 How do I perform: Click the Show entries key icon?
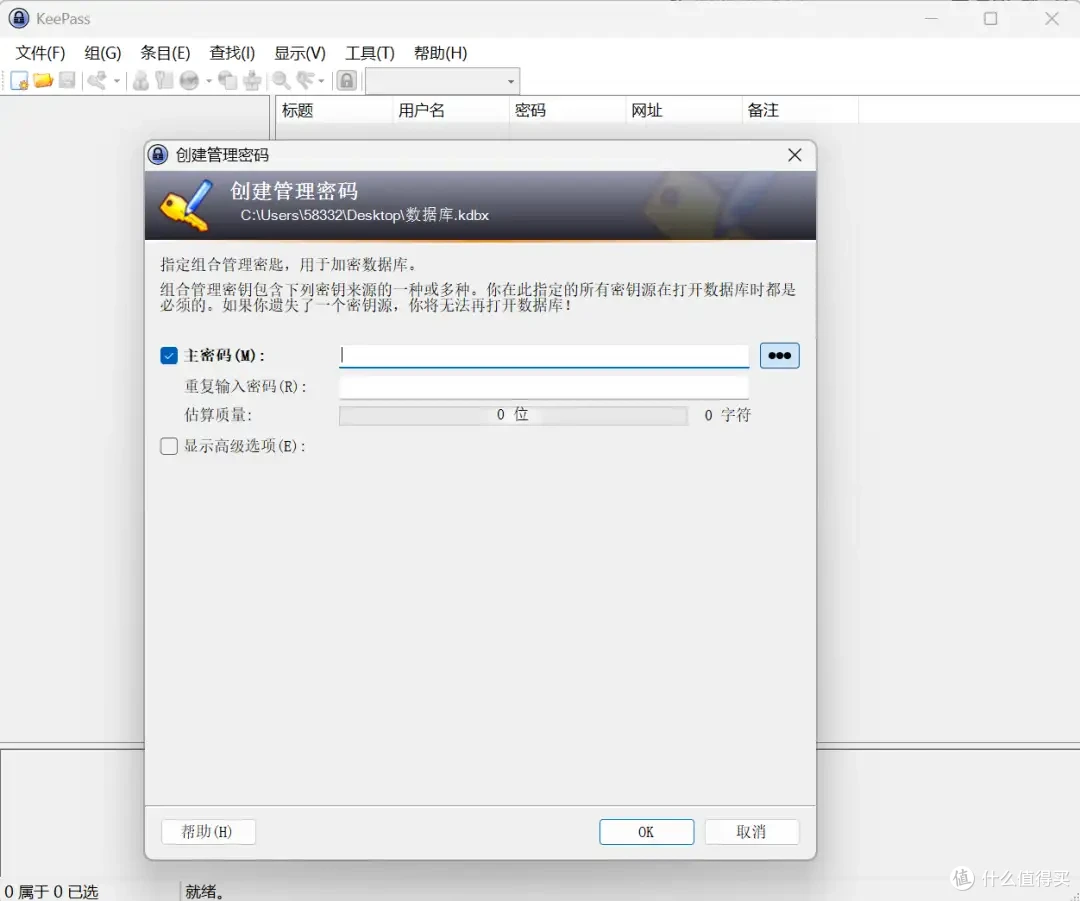point(304,81)
